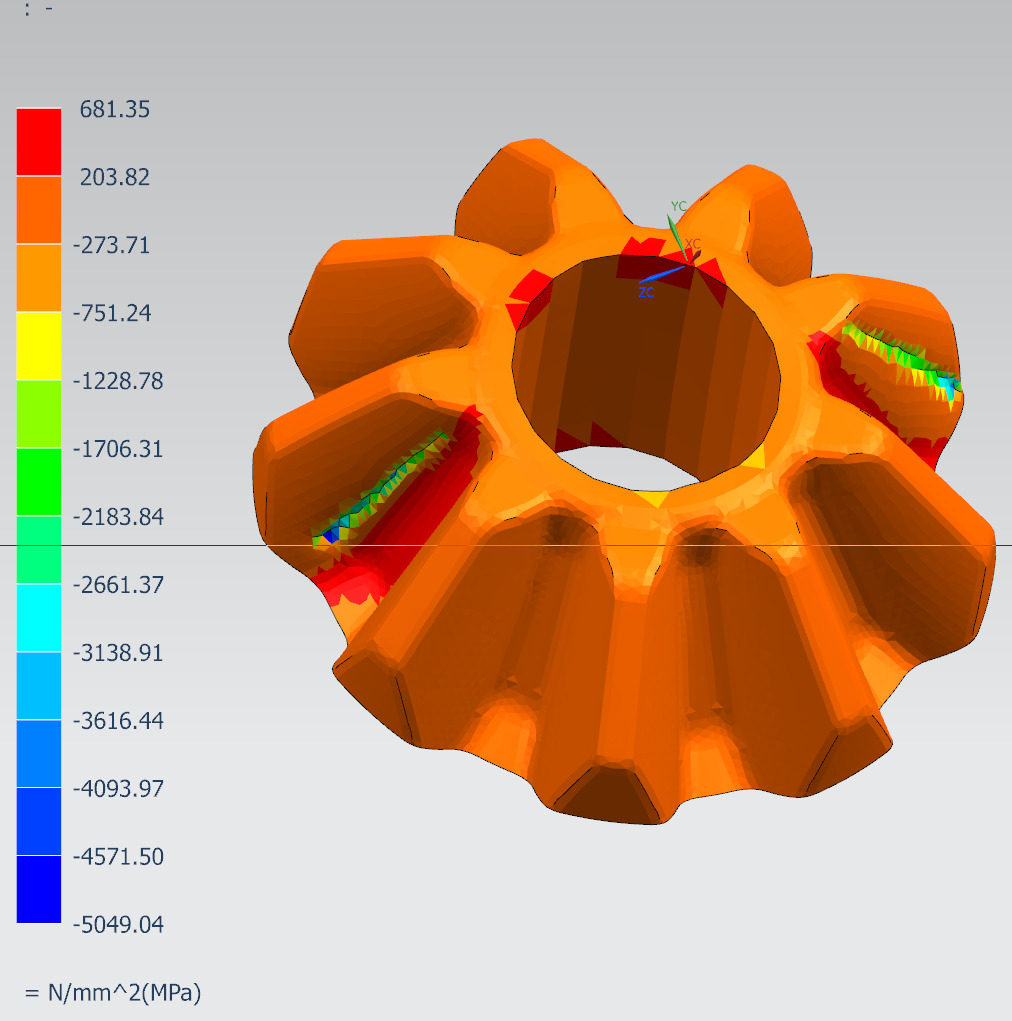Click the legend value -751.24
1012x1021 pixels.
[112, 313]
